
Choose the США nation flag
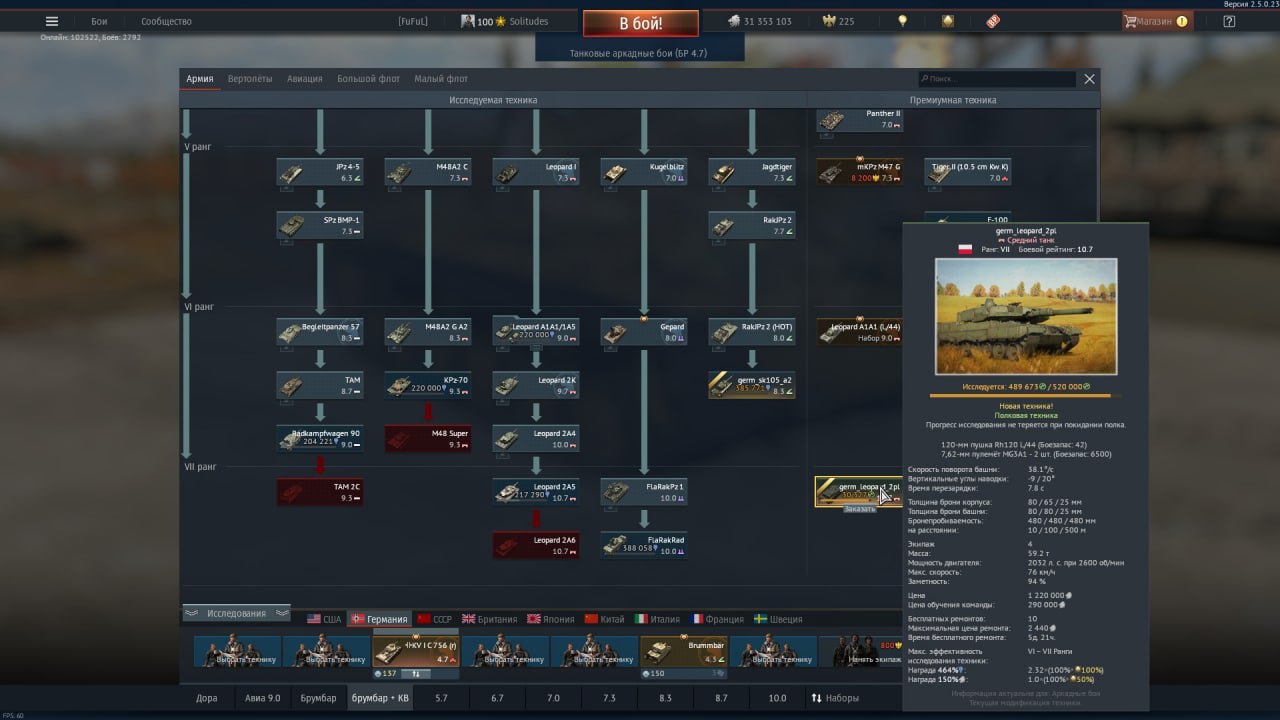click(324, 619)
